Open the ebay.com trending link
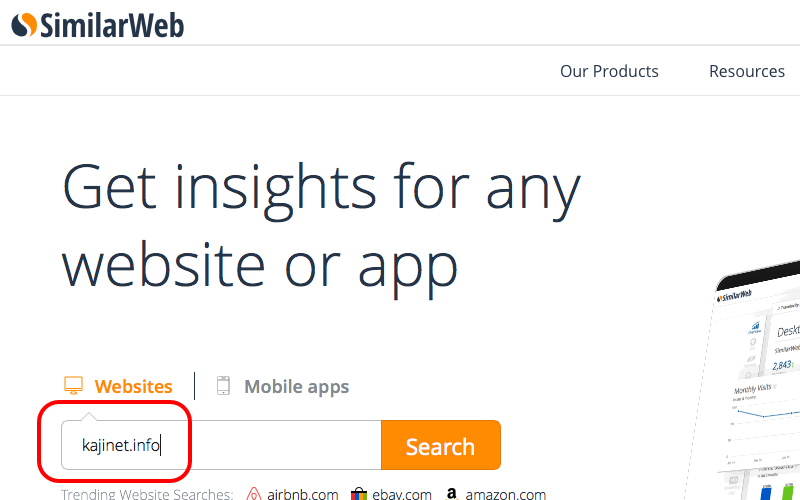The height and width of the screenshot is (500, 800). 404,494
